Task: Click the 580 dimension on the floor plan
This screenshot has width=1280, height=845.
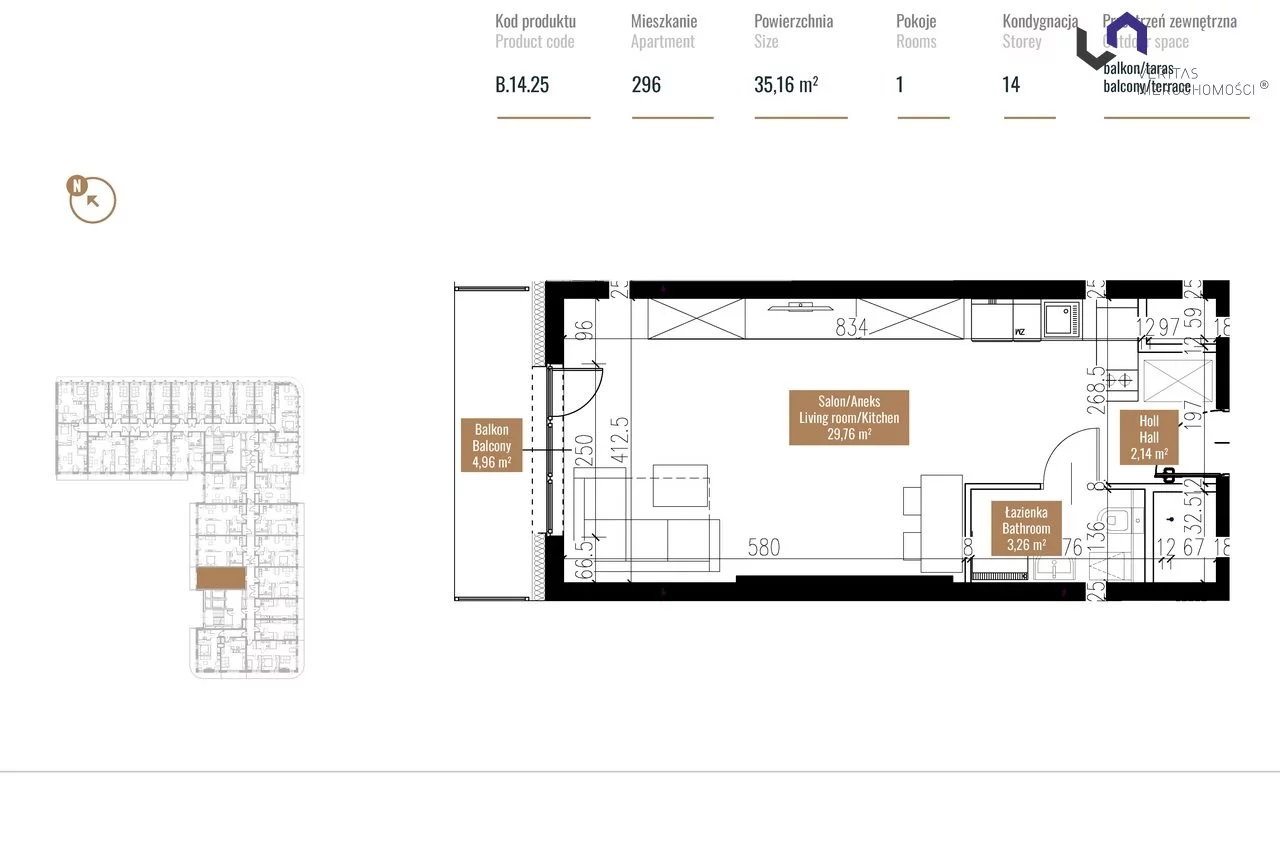Action: [764, 547]
